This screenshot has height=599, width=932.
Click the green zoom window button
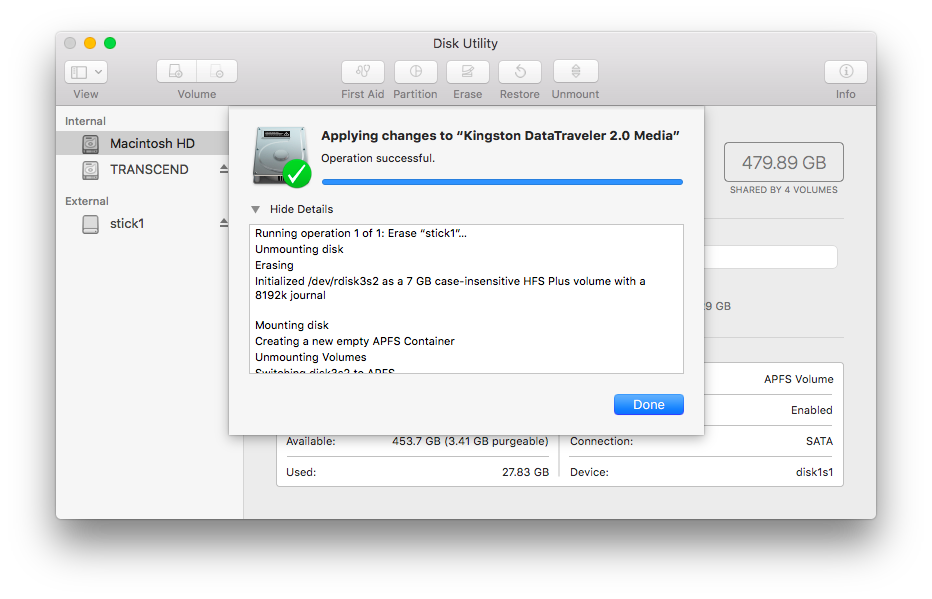pos(110,43)
